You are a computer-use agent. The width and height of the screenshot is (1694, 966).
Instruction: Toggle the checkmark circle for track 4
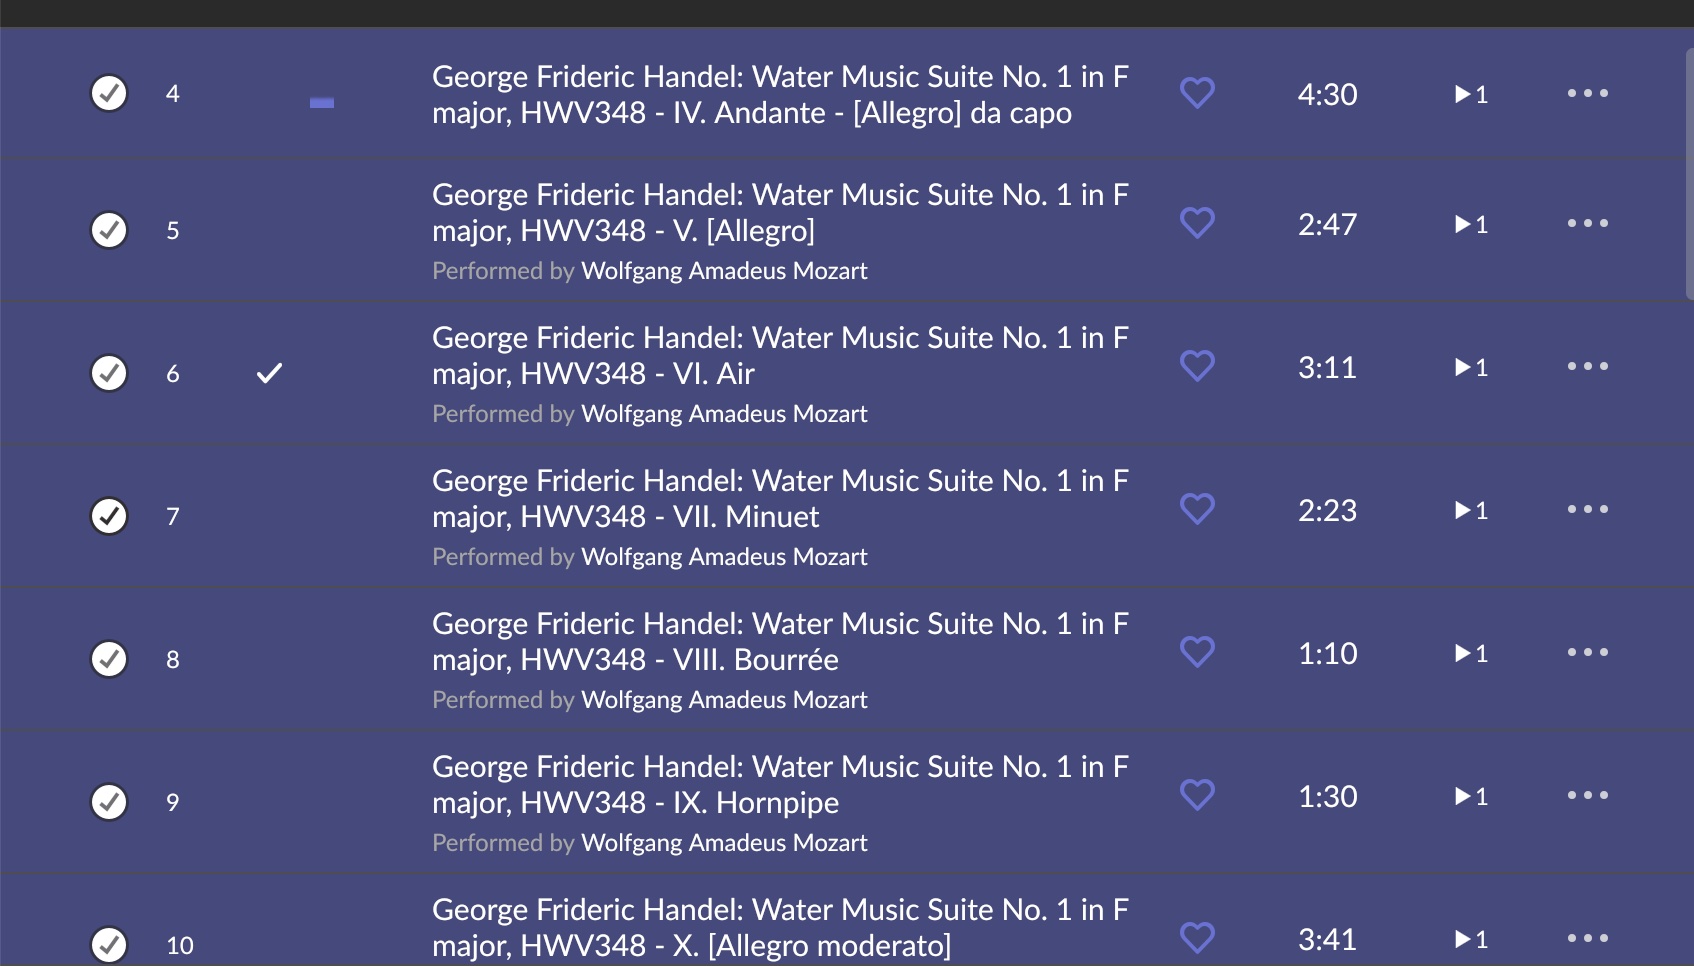(x=109, y=93)
